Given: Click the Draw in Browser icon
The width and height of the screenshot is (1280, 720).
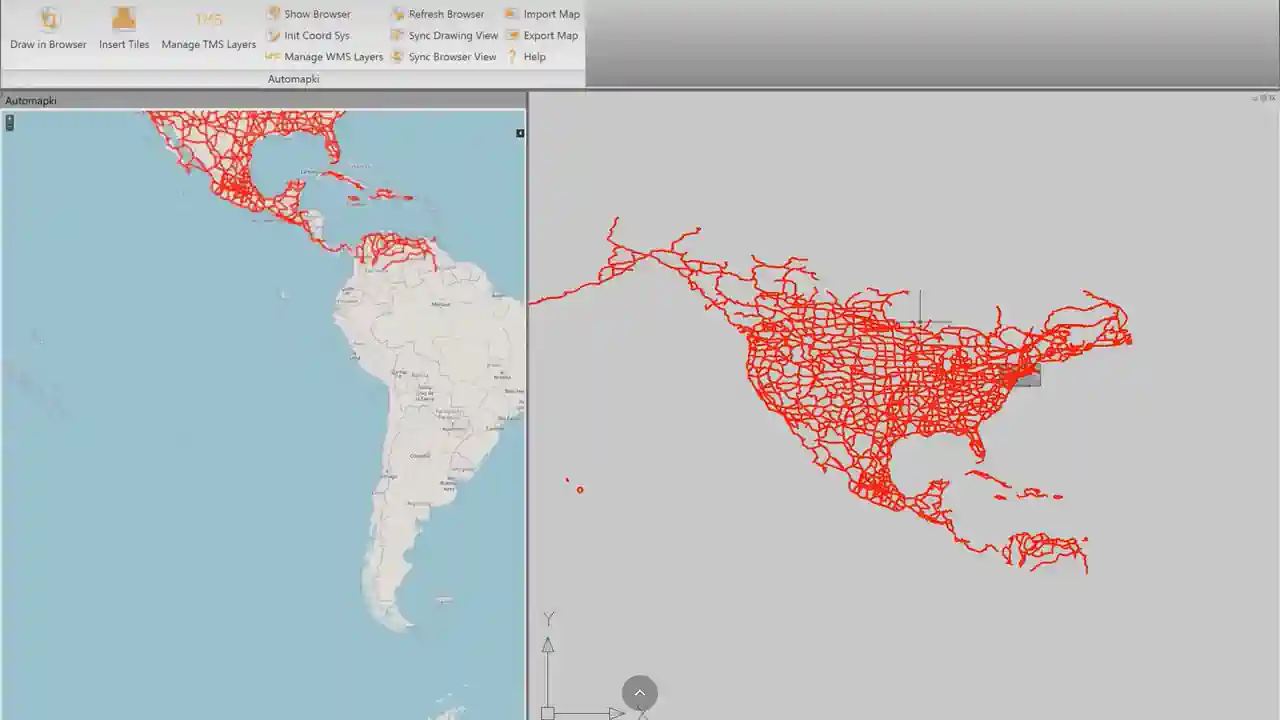Looking at the screenshot, I should [x=48, y=19].
